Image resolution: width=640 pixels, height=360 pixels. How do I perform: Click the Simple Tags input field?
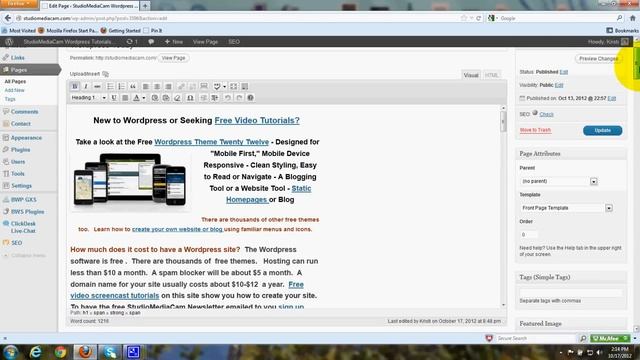[x=571, y=292]
